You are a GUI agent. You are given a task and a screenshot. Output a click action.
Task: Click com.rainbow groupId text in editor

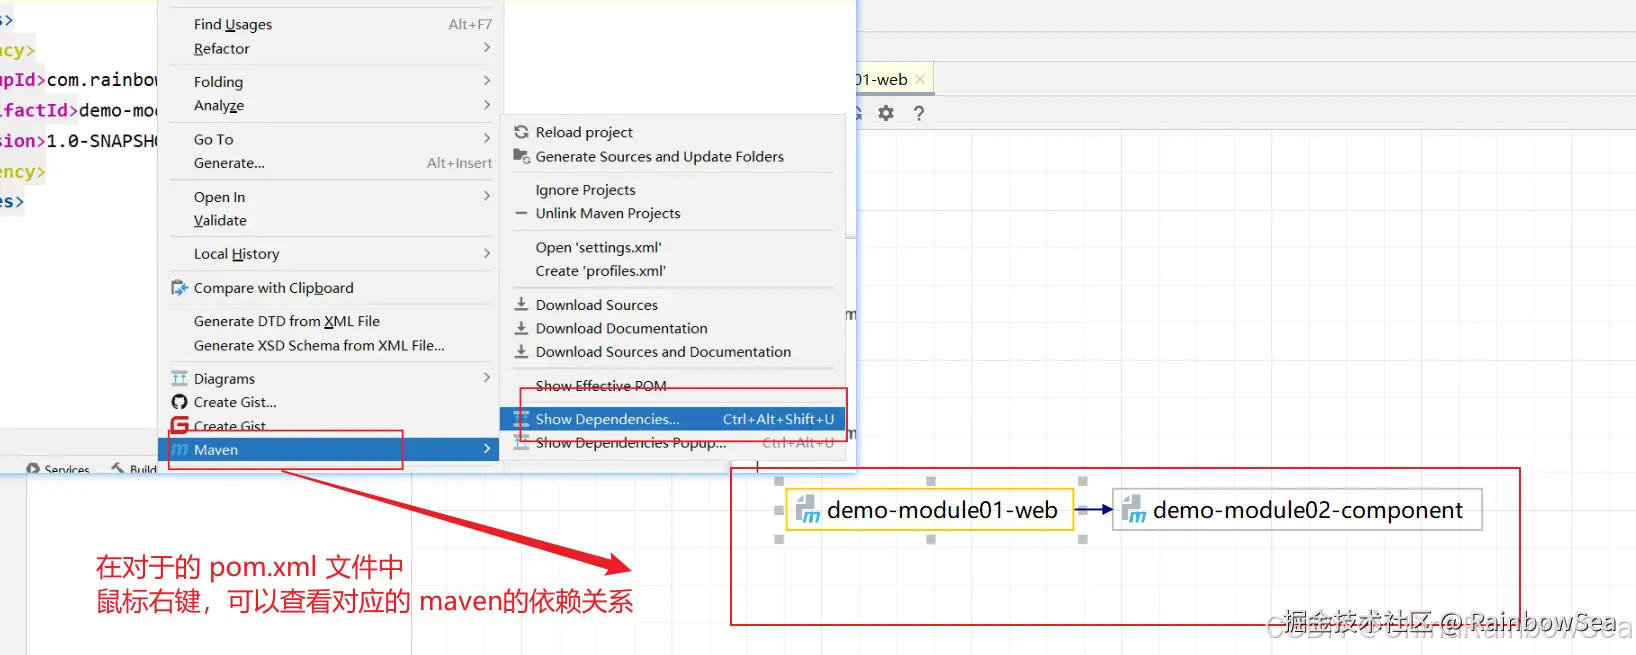(102, 80)
